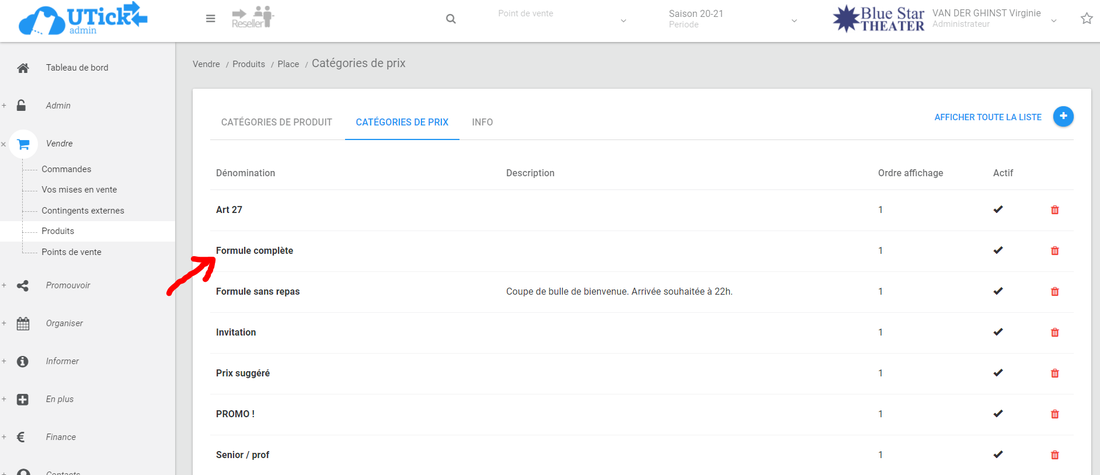Open the search magnifier icon
The image size is (1100, 475).
pyautogui.click(x=451, y=19)
